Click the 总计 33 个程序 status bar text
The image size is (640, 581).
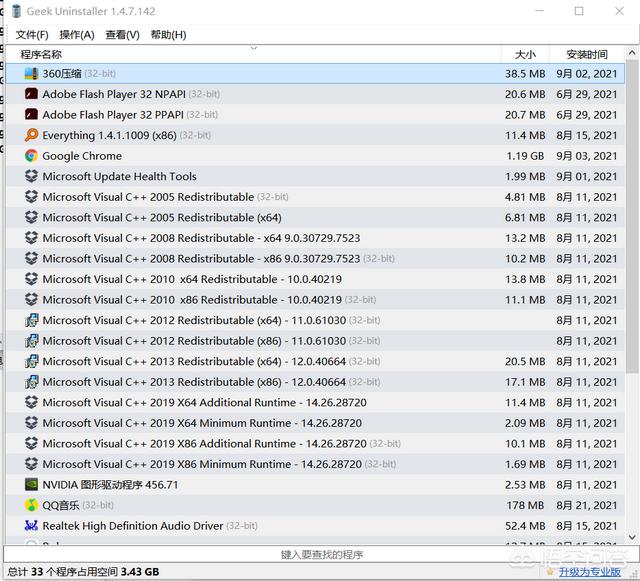(x=83, y=572)
